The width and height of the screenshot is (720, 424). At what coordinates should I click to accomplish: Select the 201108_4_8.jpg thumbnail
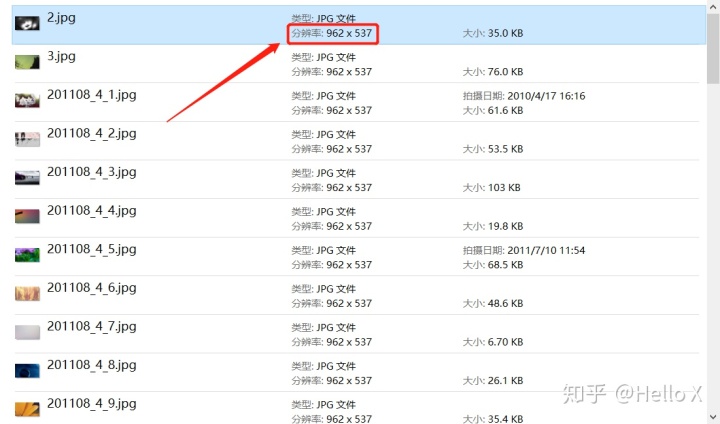(x=27, y=370)
